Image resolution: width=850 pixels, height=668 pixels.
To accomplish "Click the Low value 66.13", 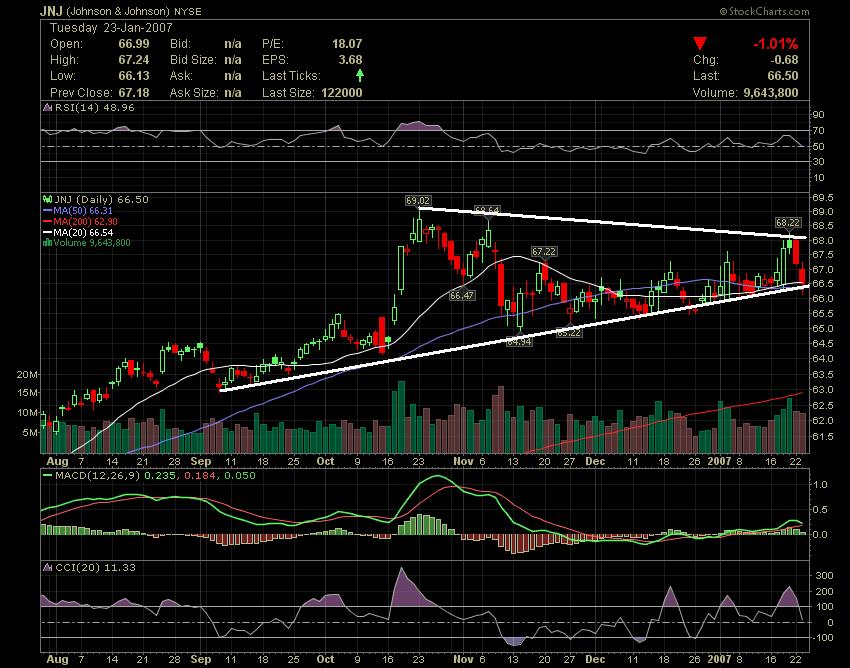I will coord(134,76).
